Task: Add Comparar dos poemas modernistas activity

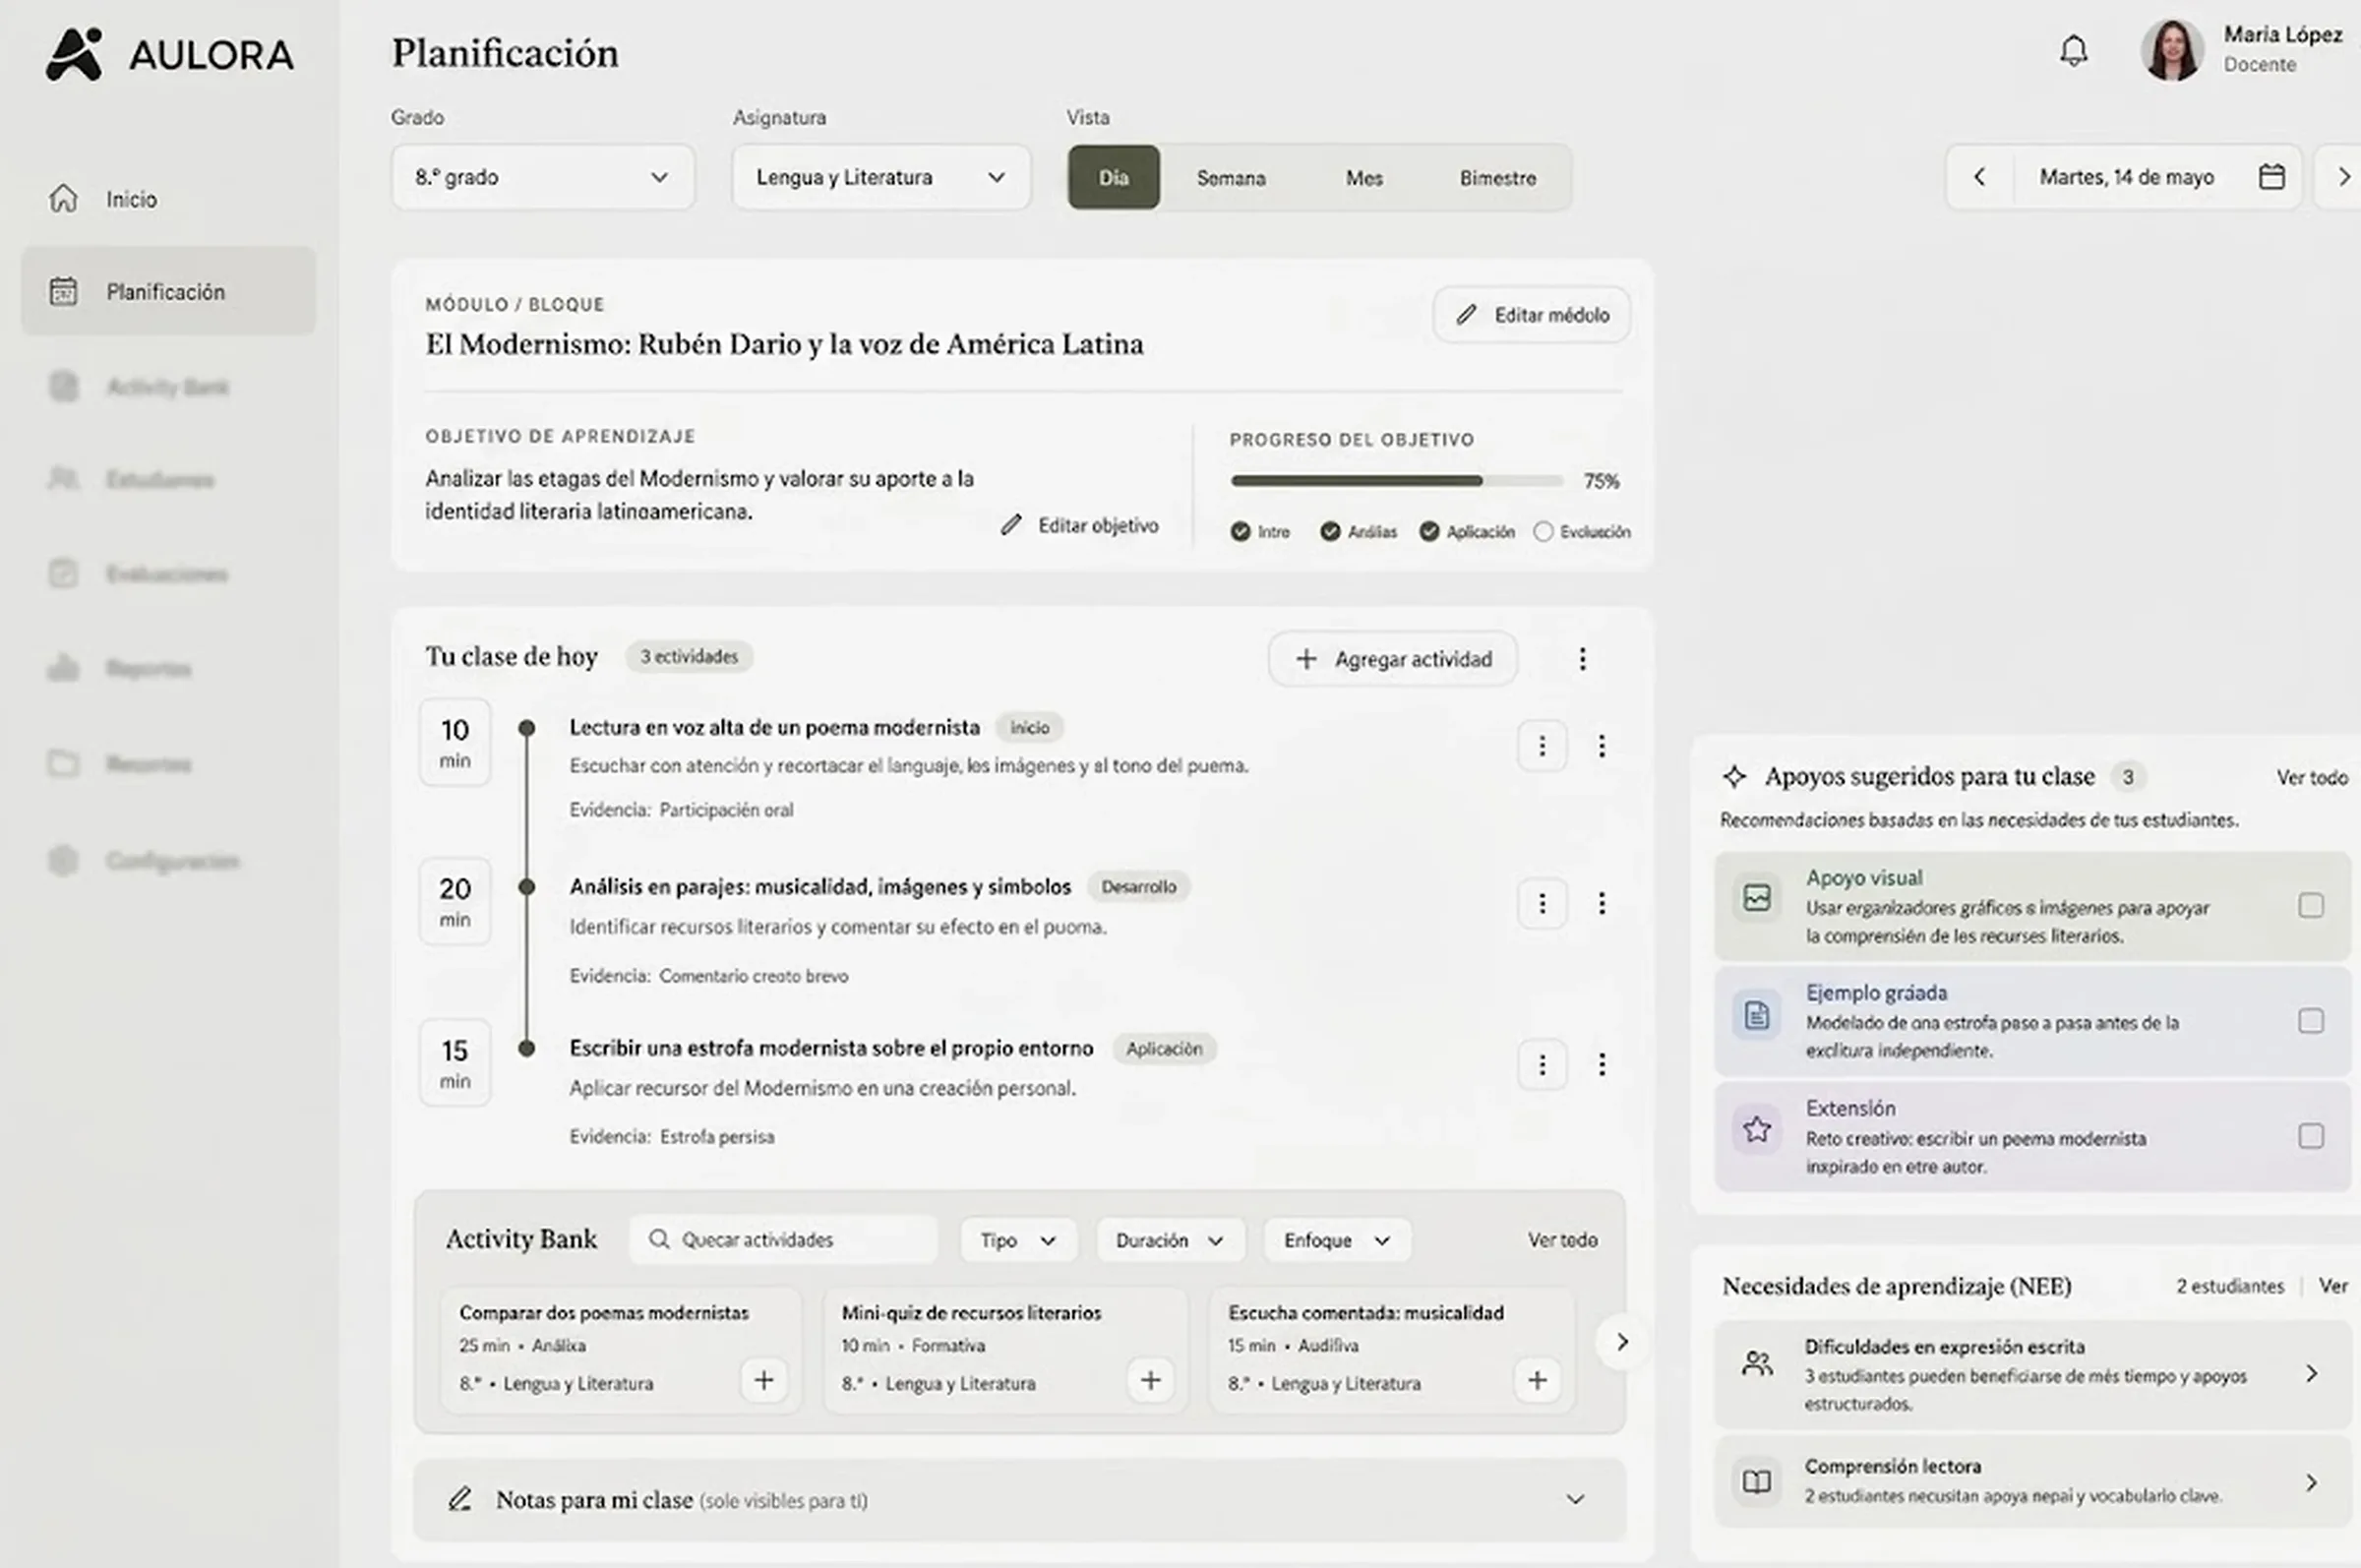Action: 764,1381
